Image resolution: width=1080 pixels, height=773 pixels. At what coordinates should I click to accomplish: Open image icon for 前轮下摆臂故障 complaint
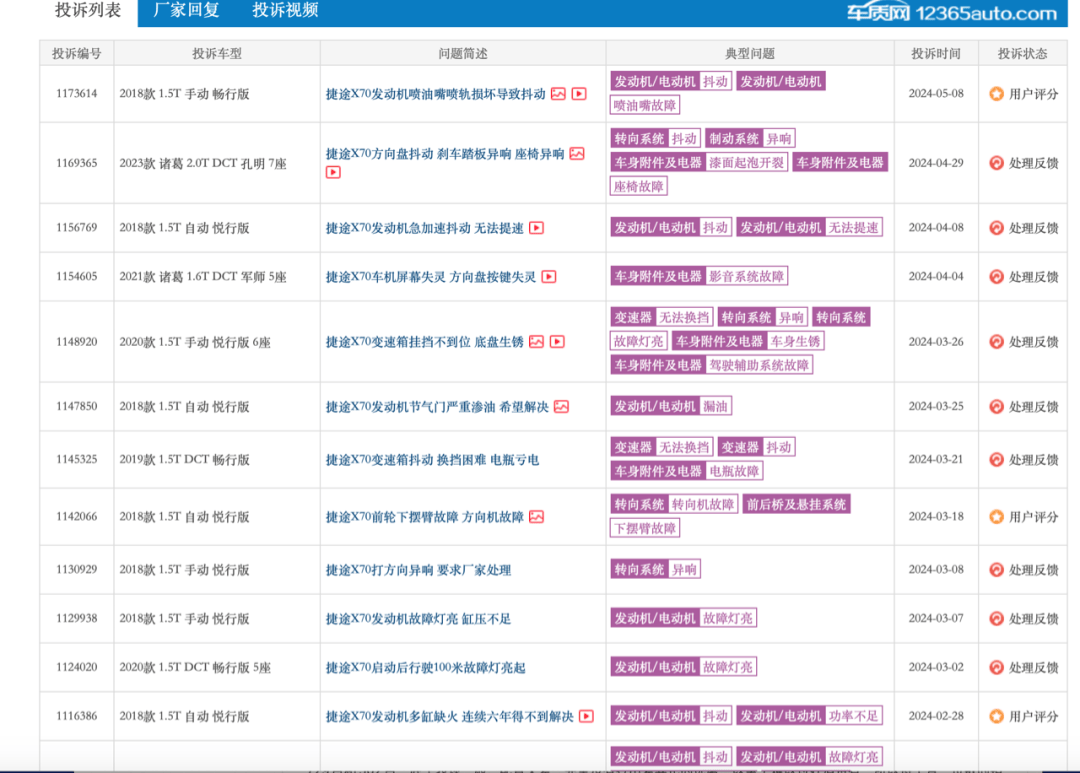[x=537, y=517]
